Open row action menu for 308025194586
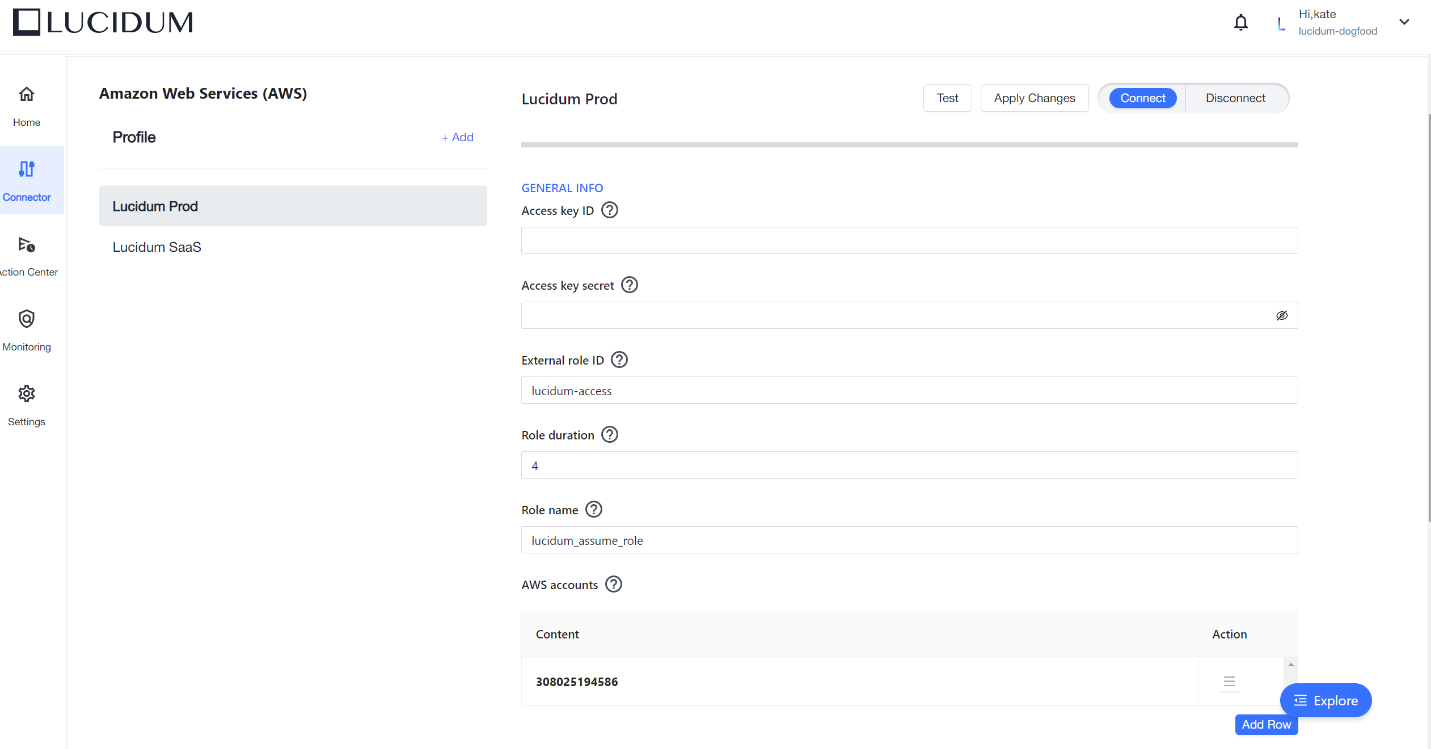Image resolution: width=1431 pixels, height=749 pixels. (1229, 682)
